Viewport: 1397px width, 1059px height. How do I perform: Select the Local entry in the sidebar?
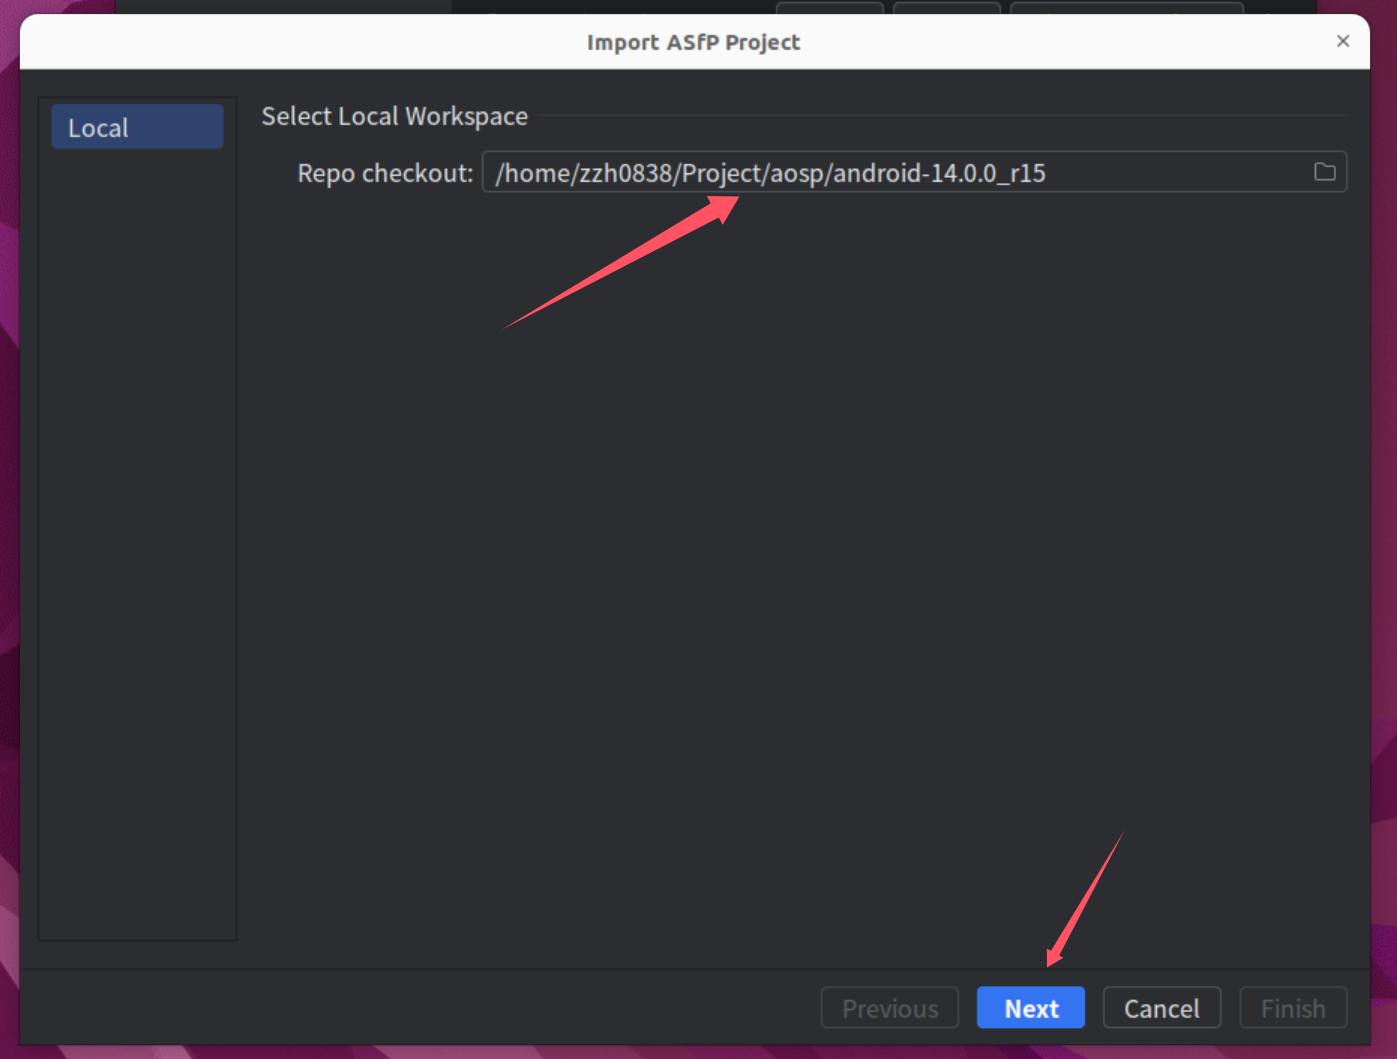pyautogui.click(x=137, y=128)
